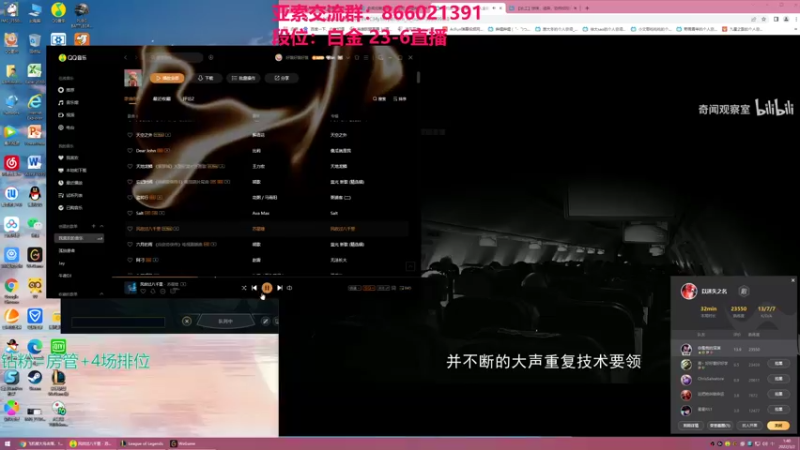Open NetEase Cloud Music desktop icon

[x=11, y=166]
